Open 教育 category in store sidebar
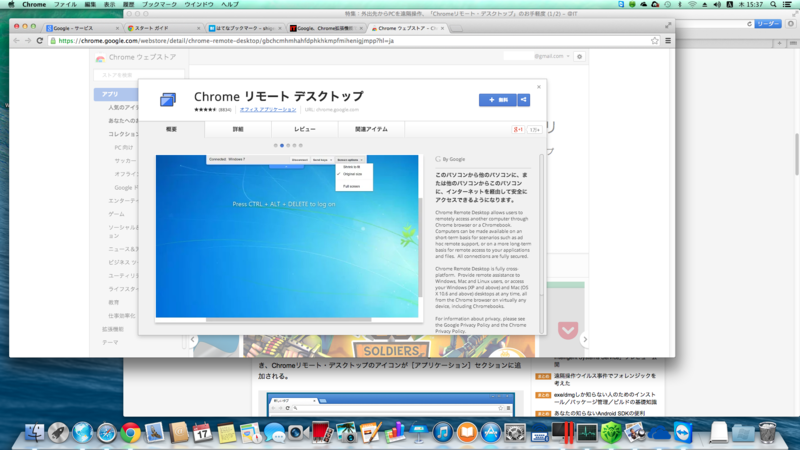 coord(114,303)
